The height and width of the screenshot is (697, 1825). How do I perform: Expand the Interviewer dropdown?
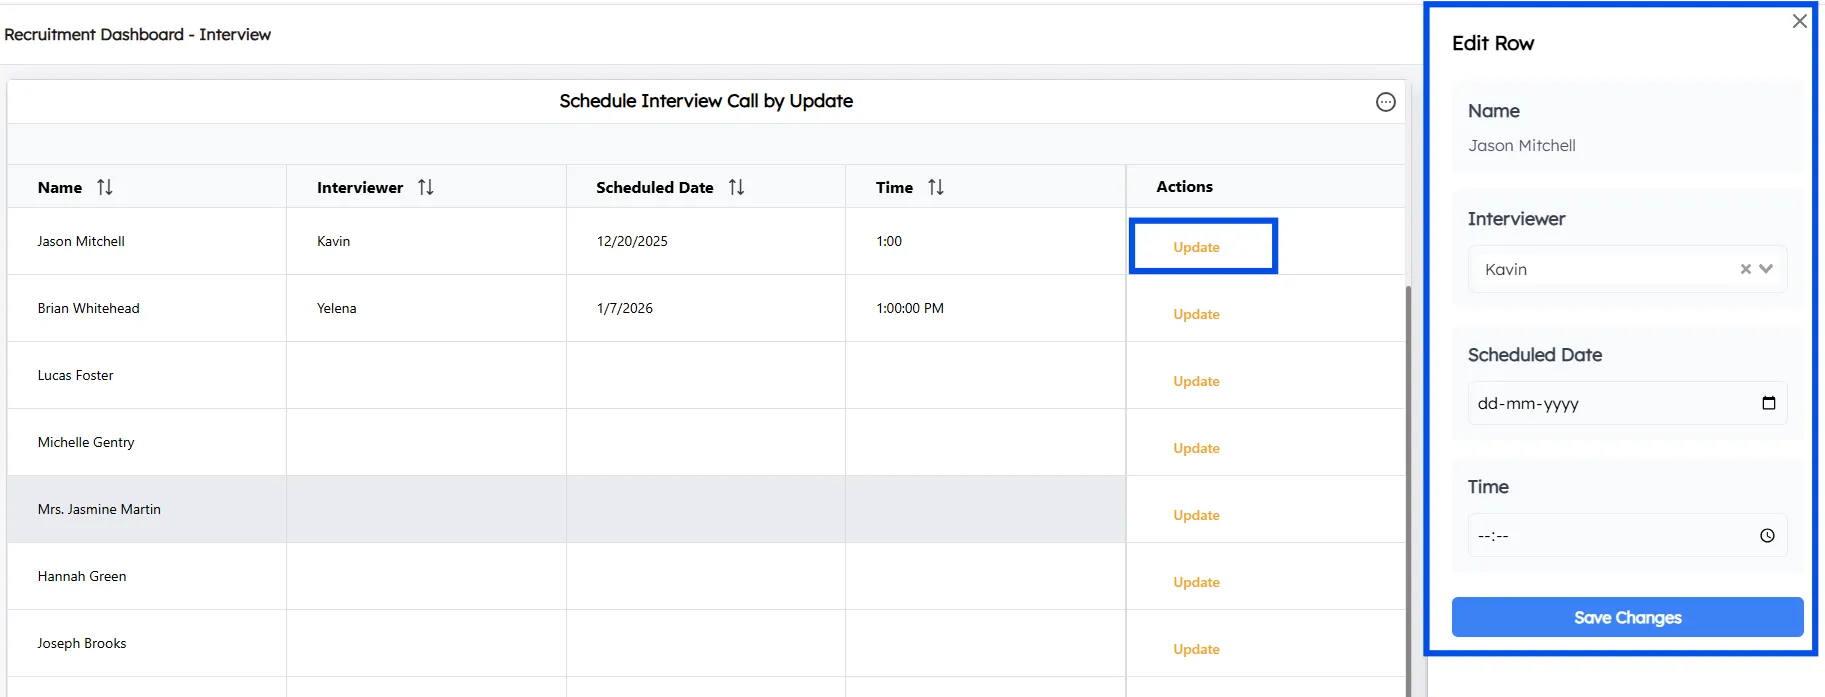tap(1766, 269)
